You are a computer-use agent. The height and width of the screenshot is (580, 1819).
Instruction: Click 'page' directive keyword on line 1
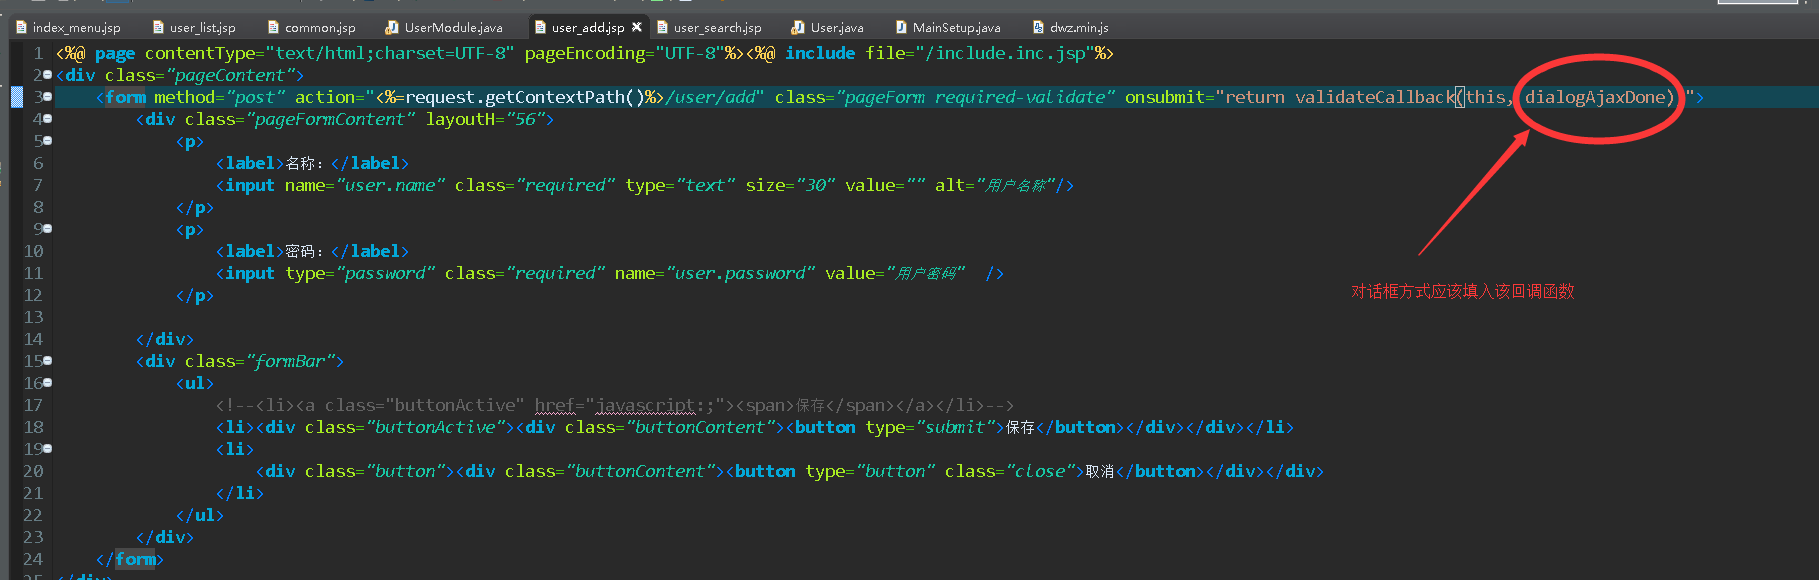tap(115, 53)
